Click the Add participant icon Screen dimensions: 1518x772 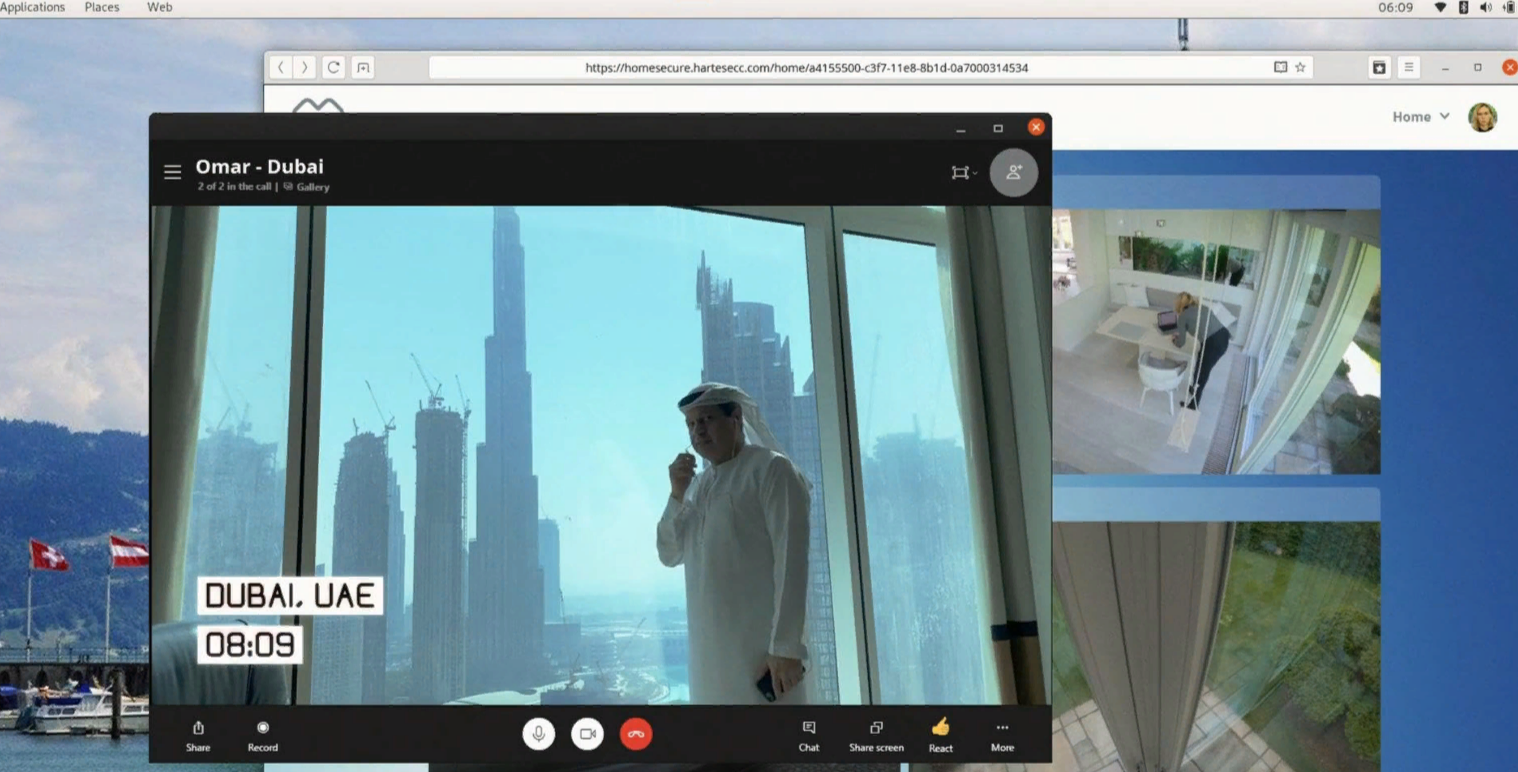tap(1013, 172)
